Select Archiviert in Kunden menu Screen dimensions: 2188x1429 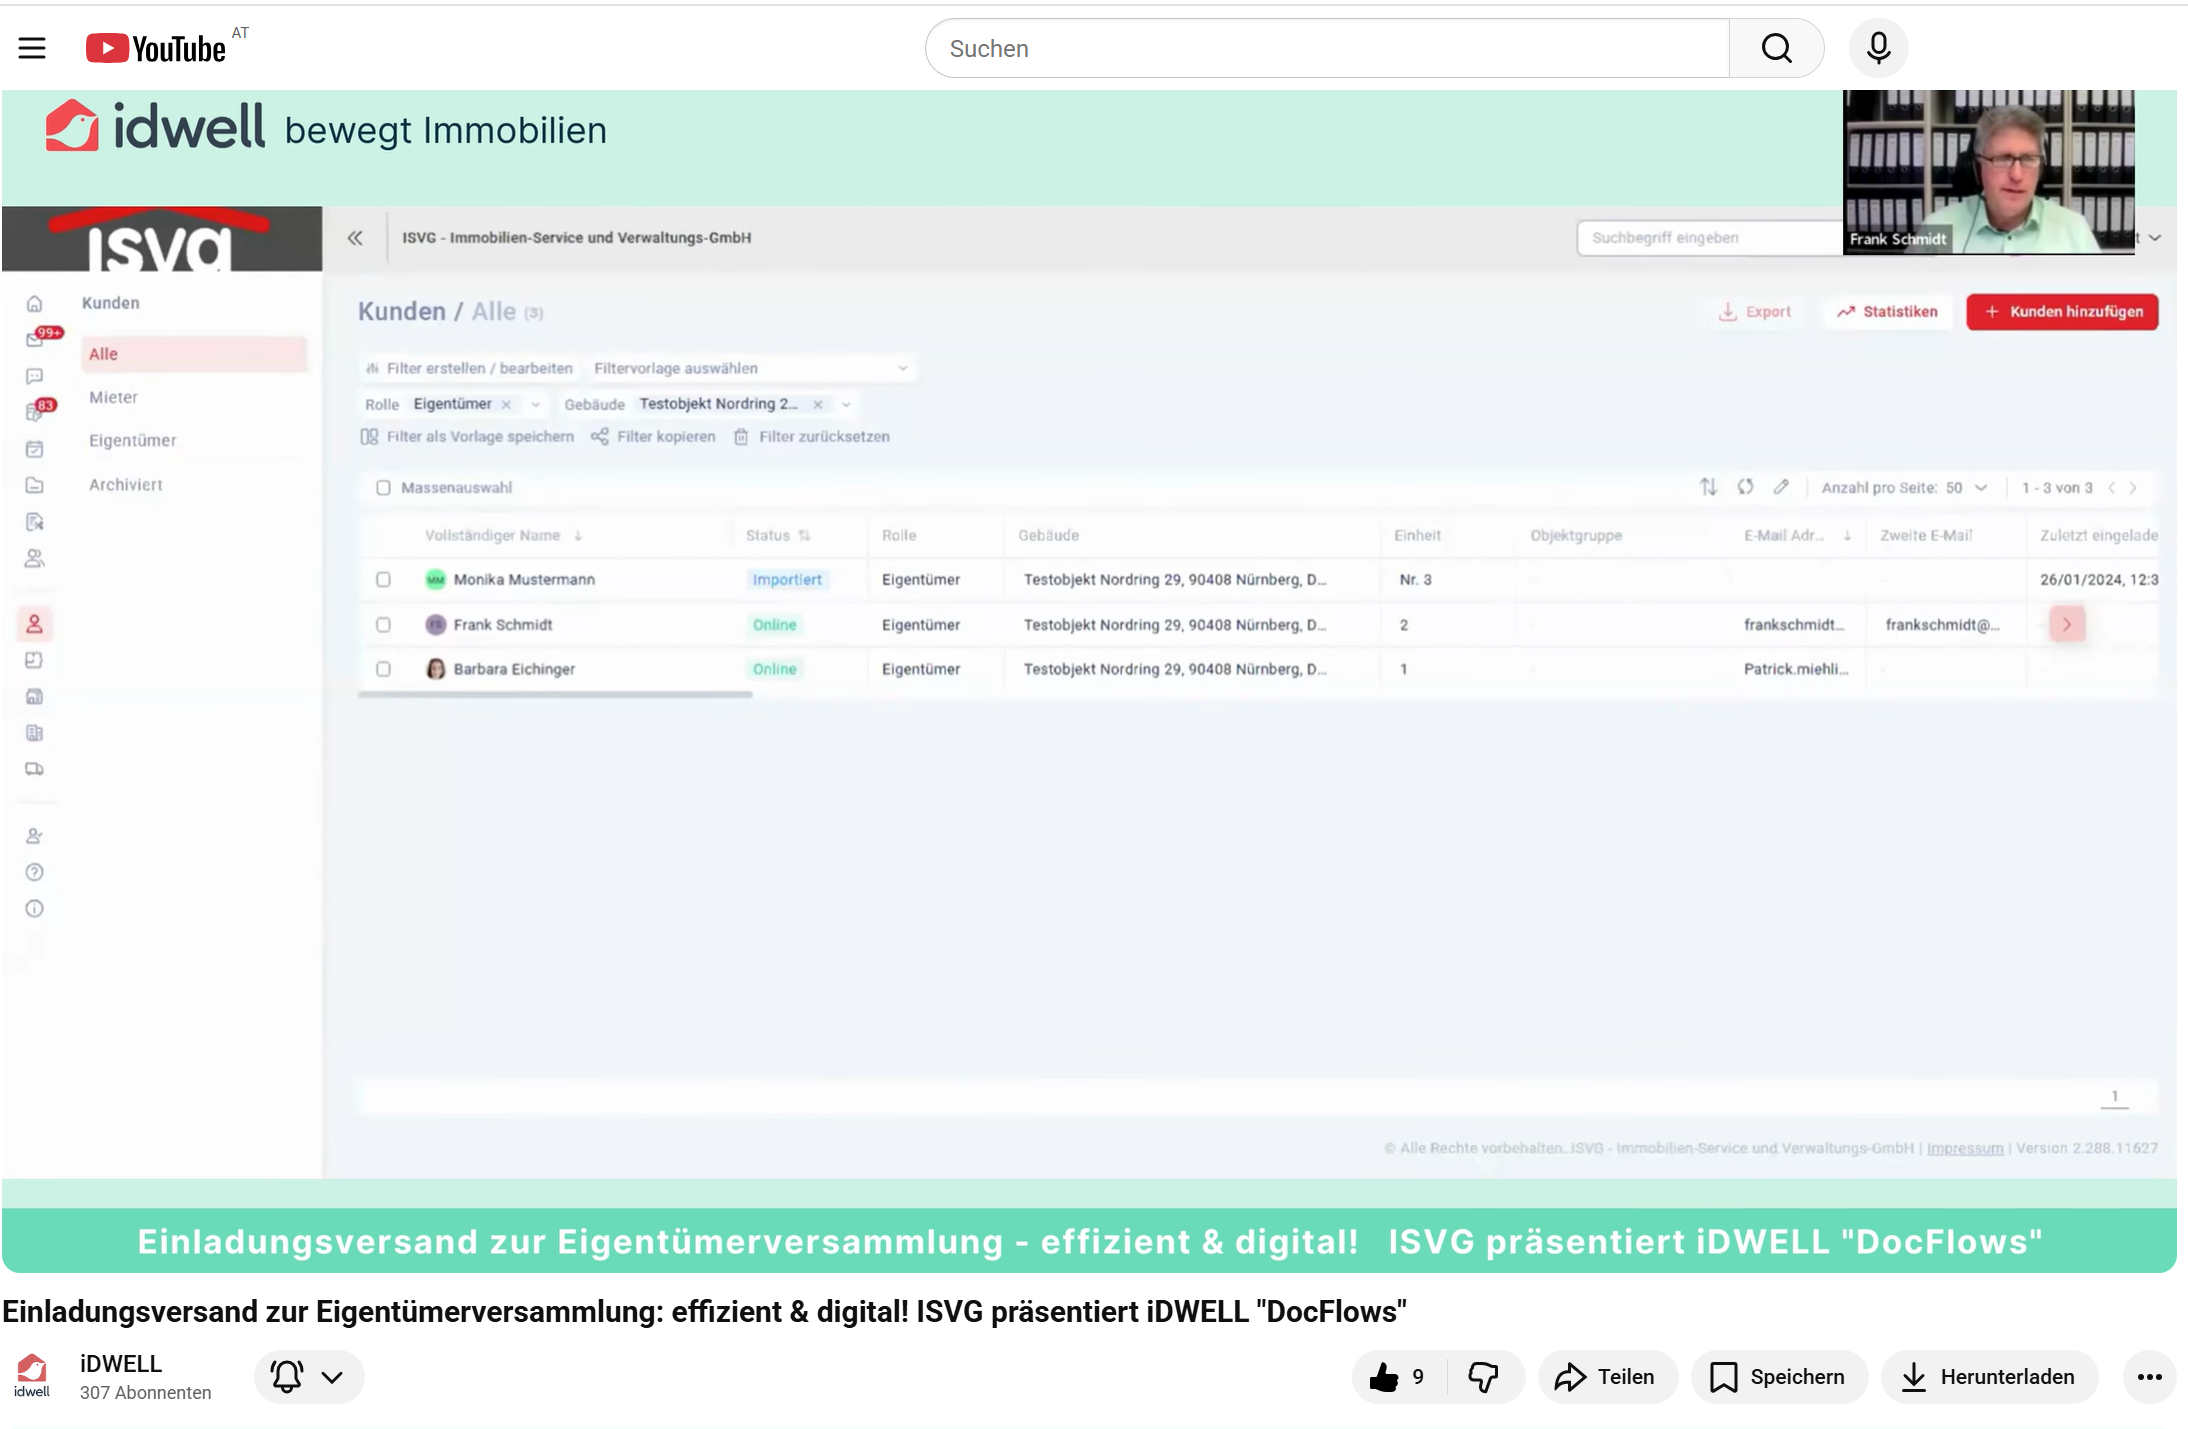pos(126,485)
